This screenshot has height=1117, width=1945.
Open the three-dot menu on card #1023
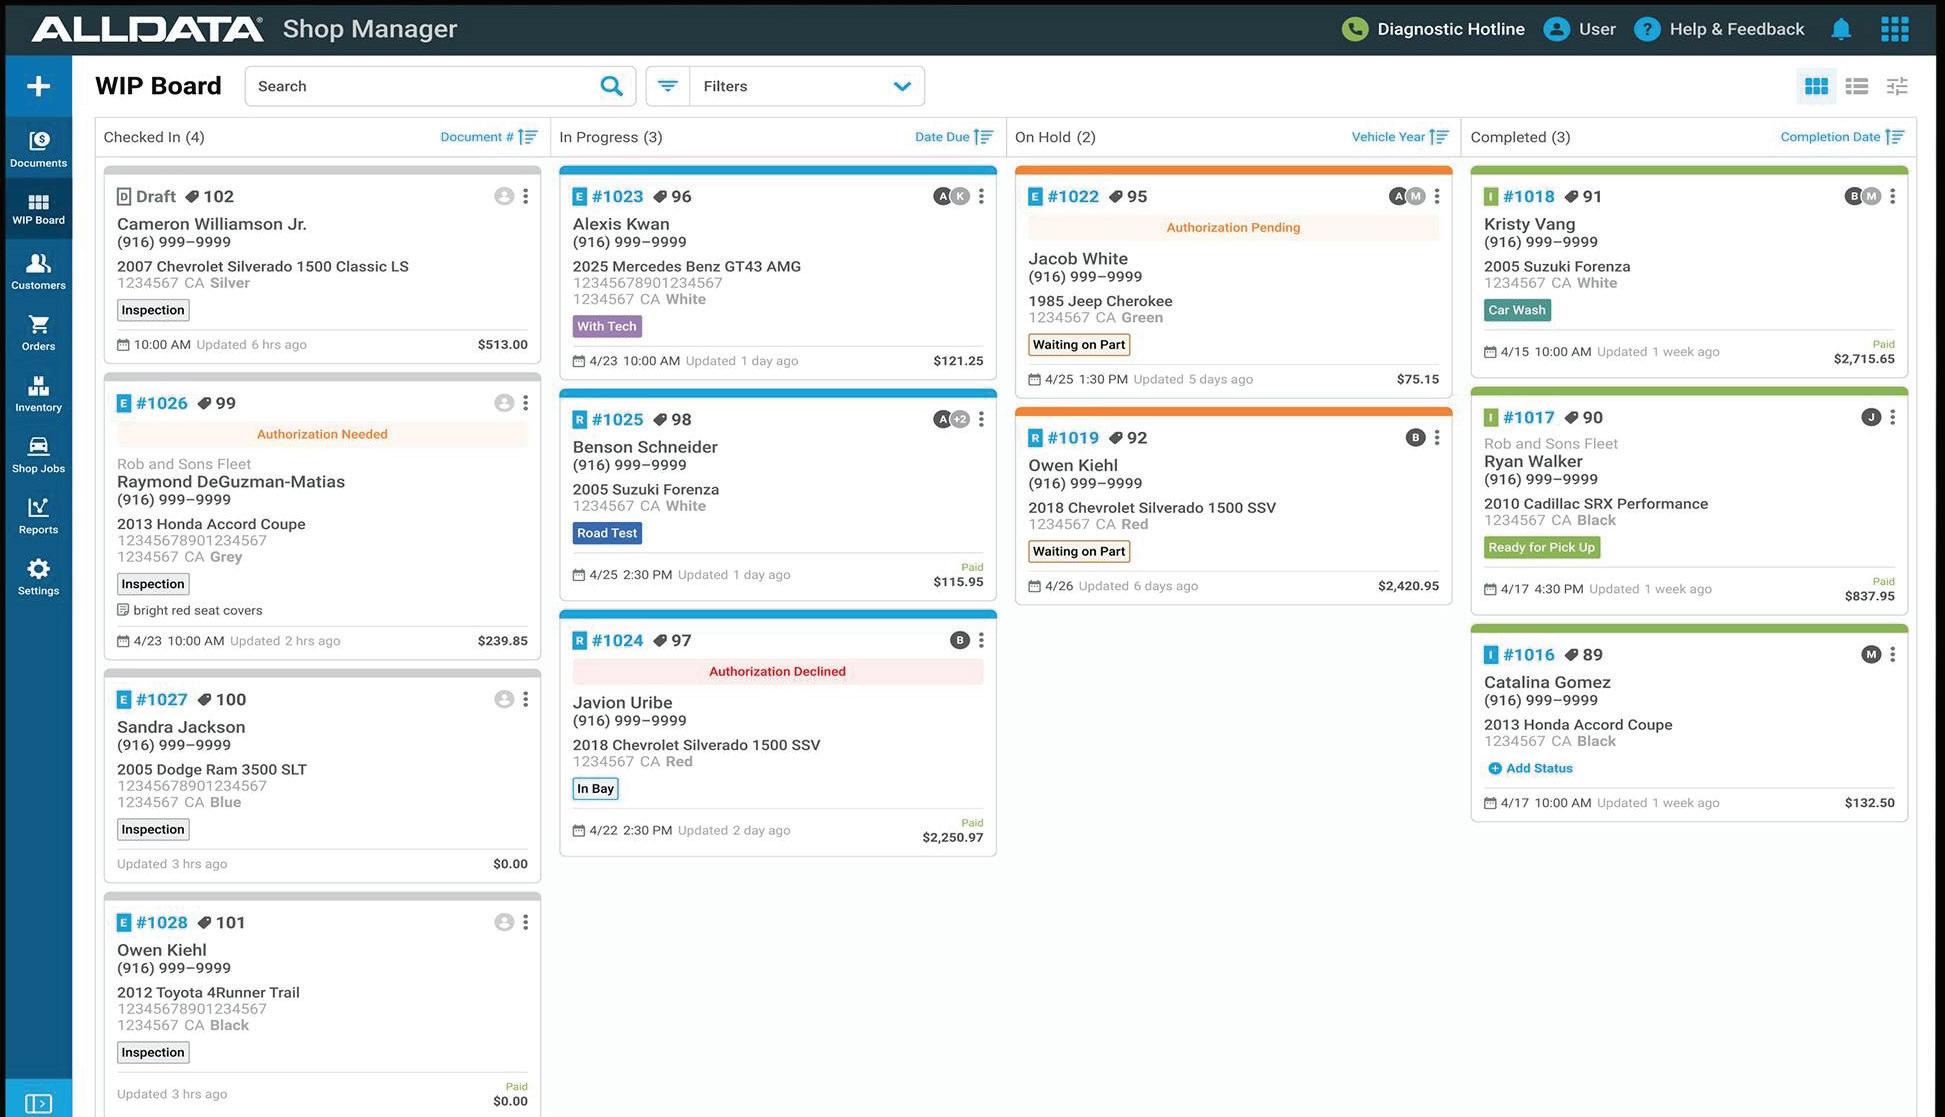coord(981,196)
